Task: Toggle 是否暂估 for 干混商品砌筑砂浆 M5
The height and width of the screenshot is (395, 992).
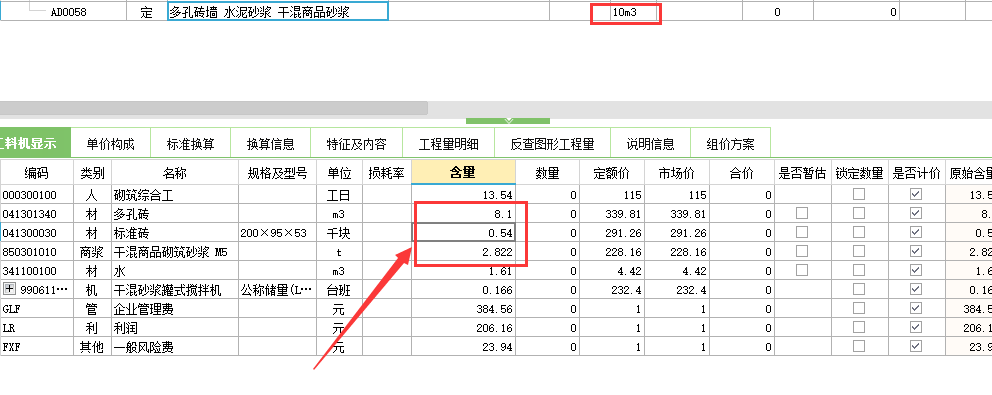Action: (802, 252)
